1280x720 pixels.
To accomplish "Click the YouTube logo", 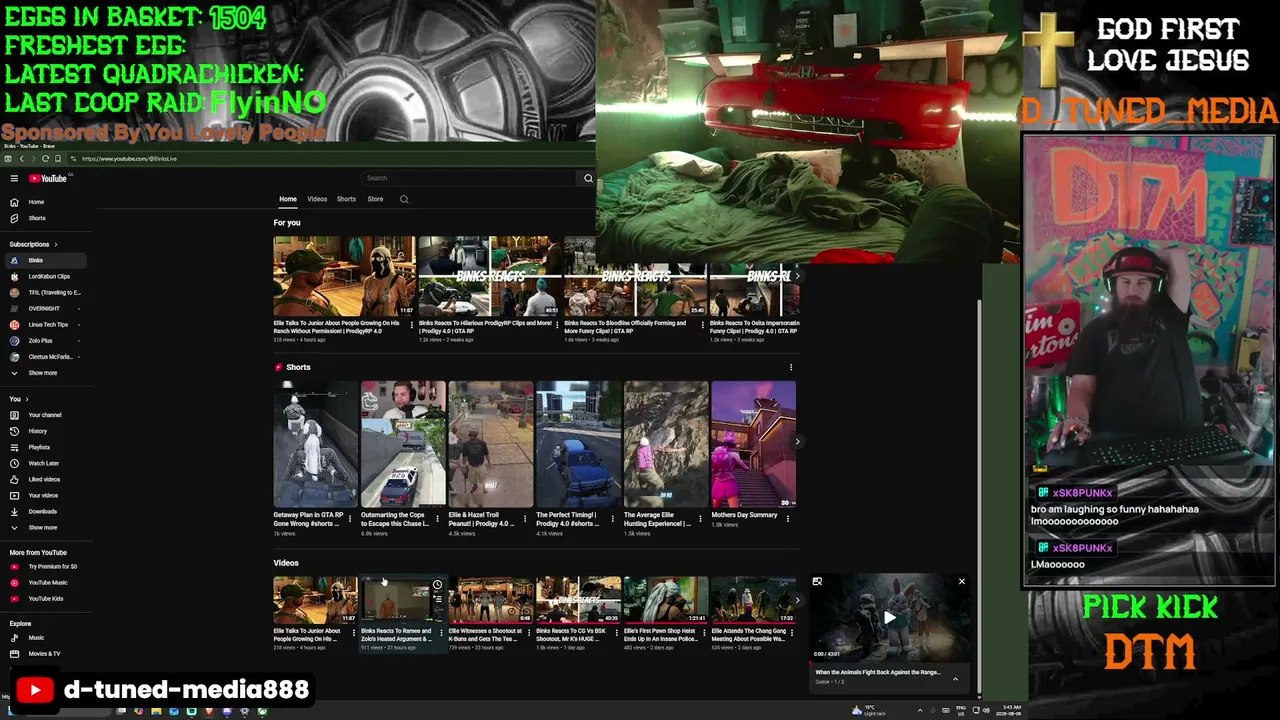I will [47, 178].
